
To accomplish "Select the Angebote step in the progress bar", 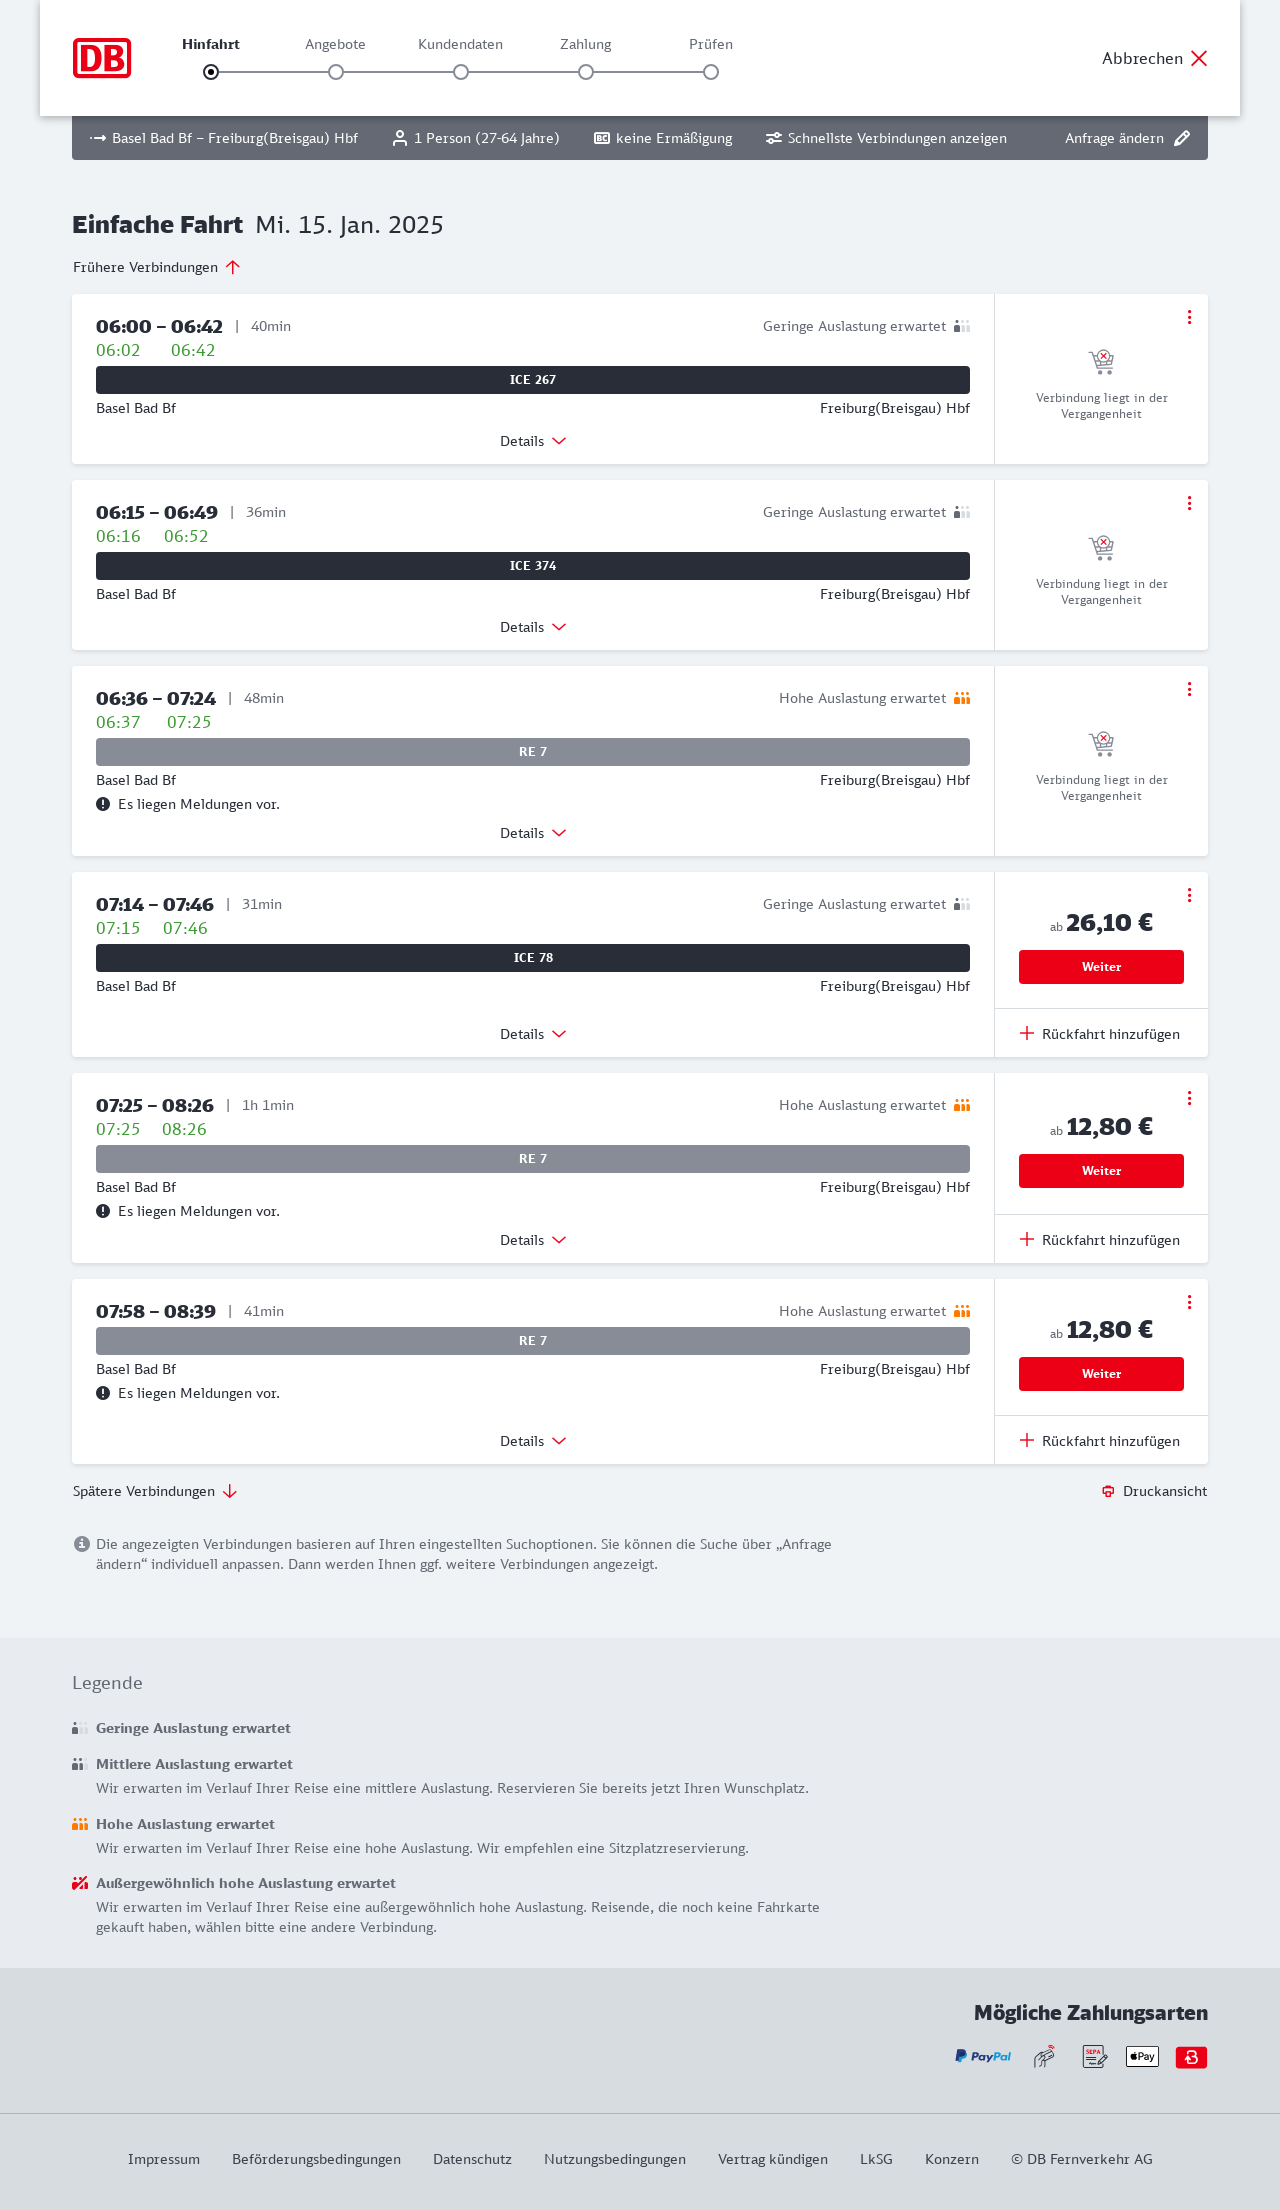I will (x=336, y=71).
